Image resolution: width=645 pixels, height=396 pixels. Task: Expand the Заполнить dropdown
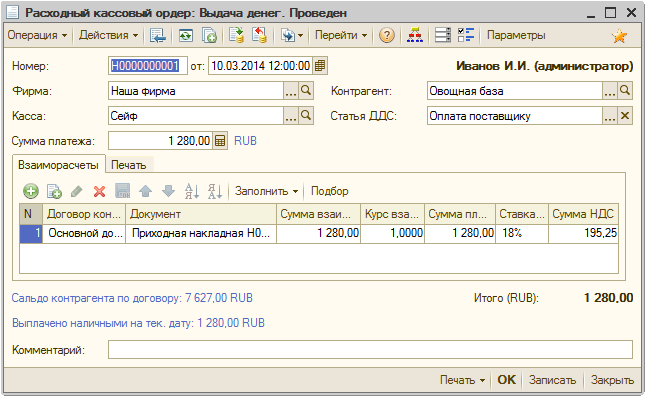pos(266,191)
